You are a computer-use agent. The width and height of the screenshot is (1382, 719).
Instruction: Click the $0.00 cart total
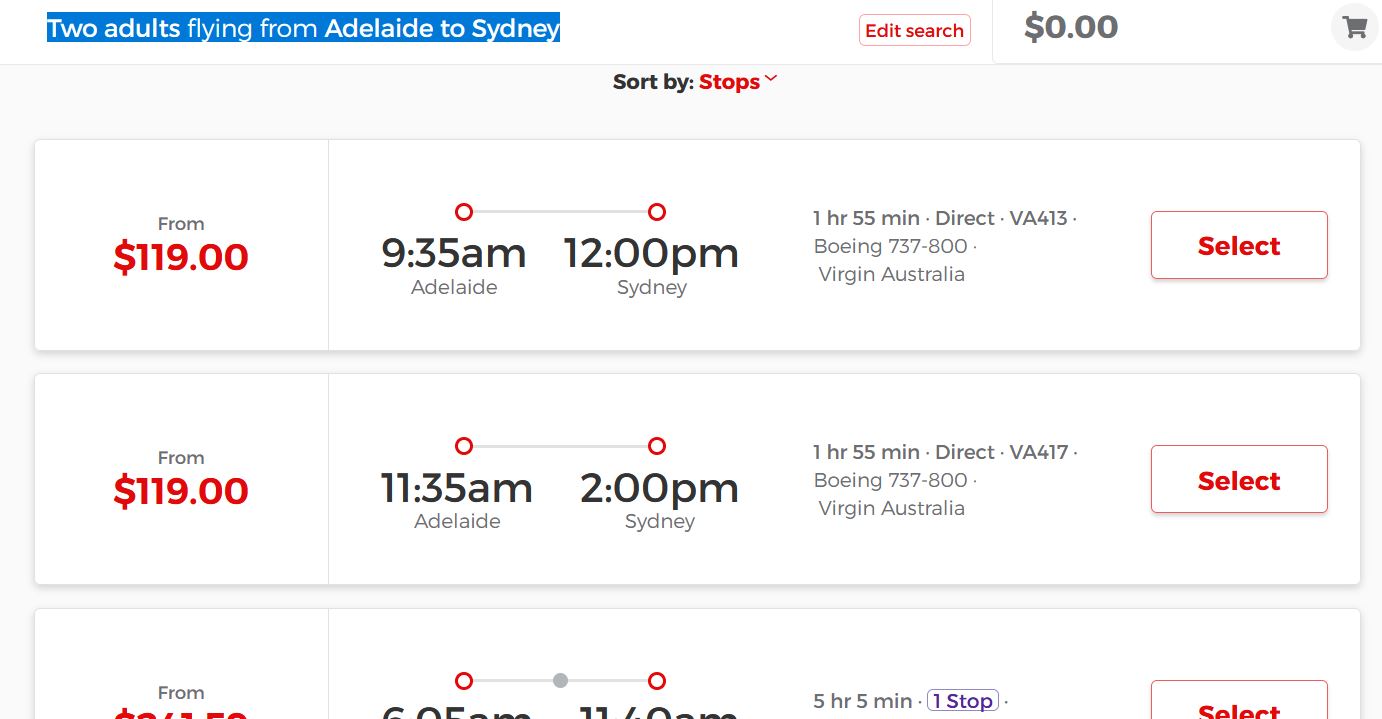pyautogui.click(x=1071, y=27)
